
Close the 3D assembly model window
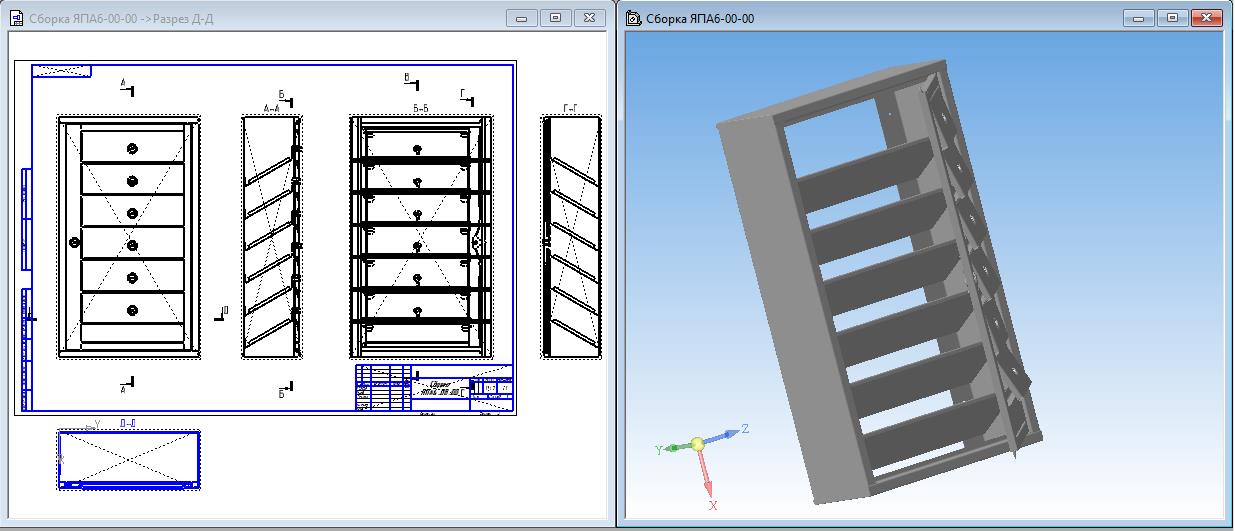pyautogui.click(x=1206, y=17)
